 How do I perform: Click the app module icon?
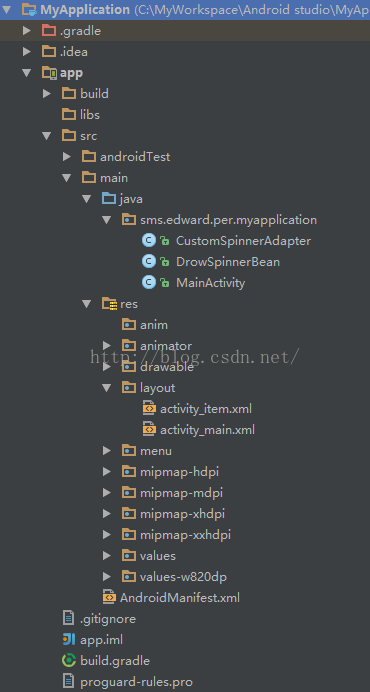pyautogui.click(x=49, y=73)
